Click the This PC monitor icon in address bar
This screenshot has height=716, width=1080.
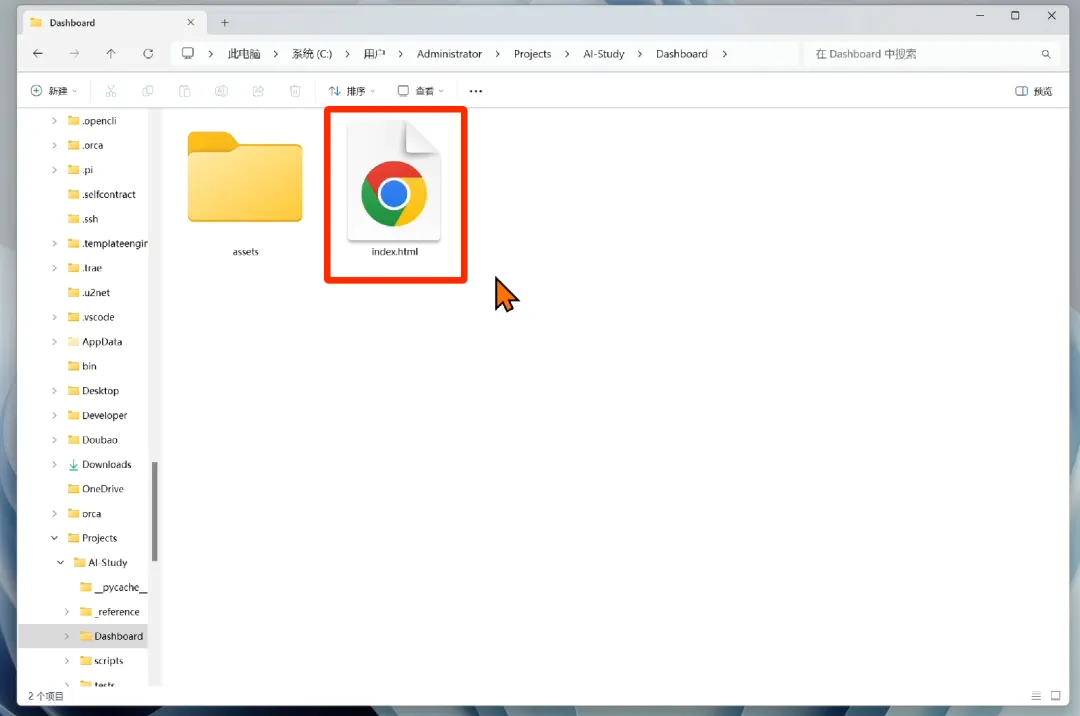(187, 54)
